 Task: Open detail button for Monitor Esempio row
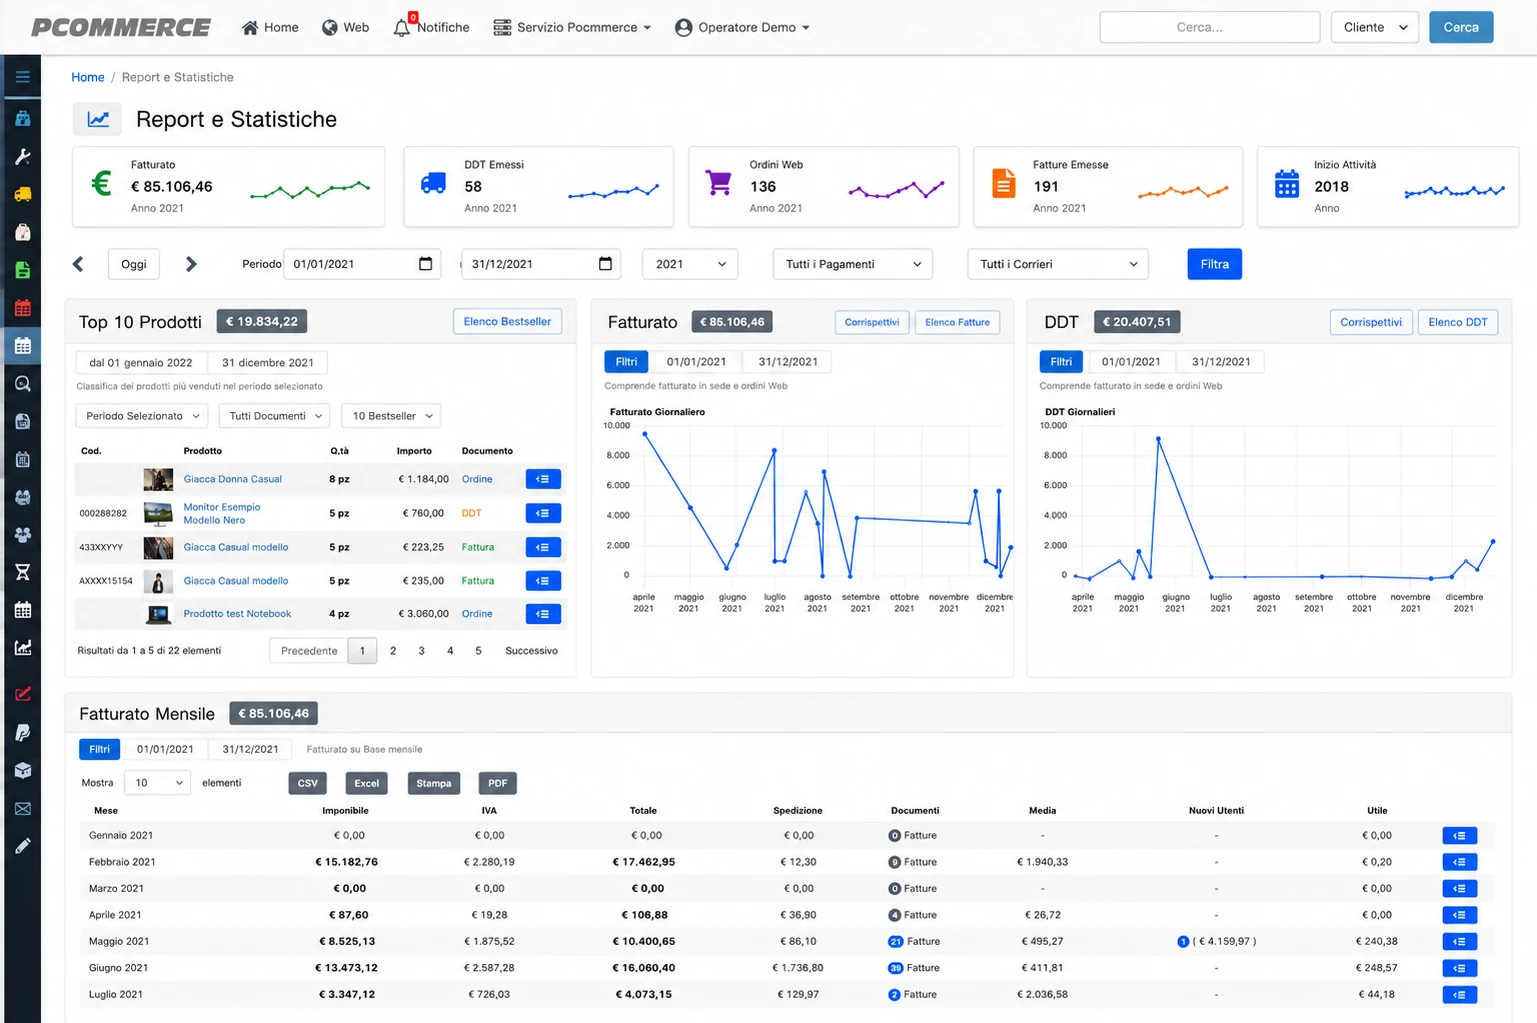[543, 513]
